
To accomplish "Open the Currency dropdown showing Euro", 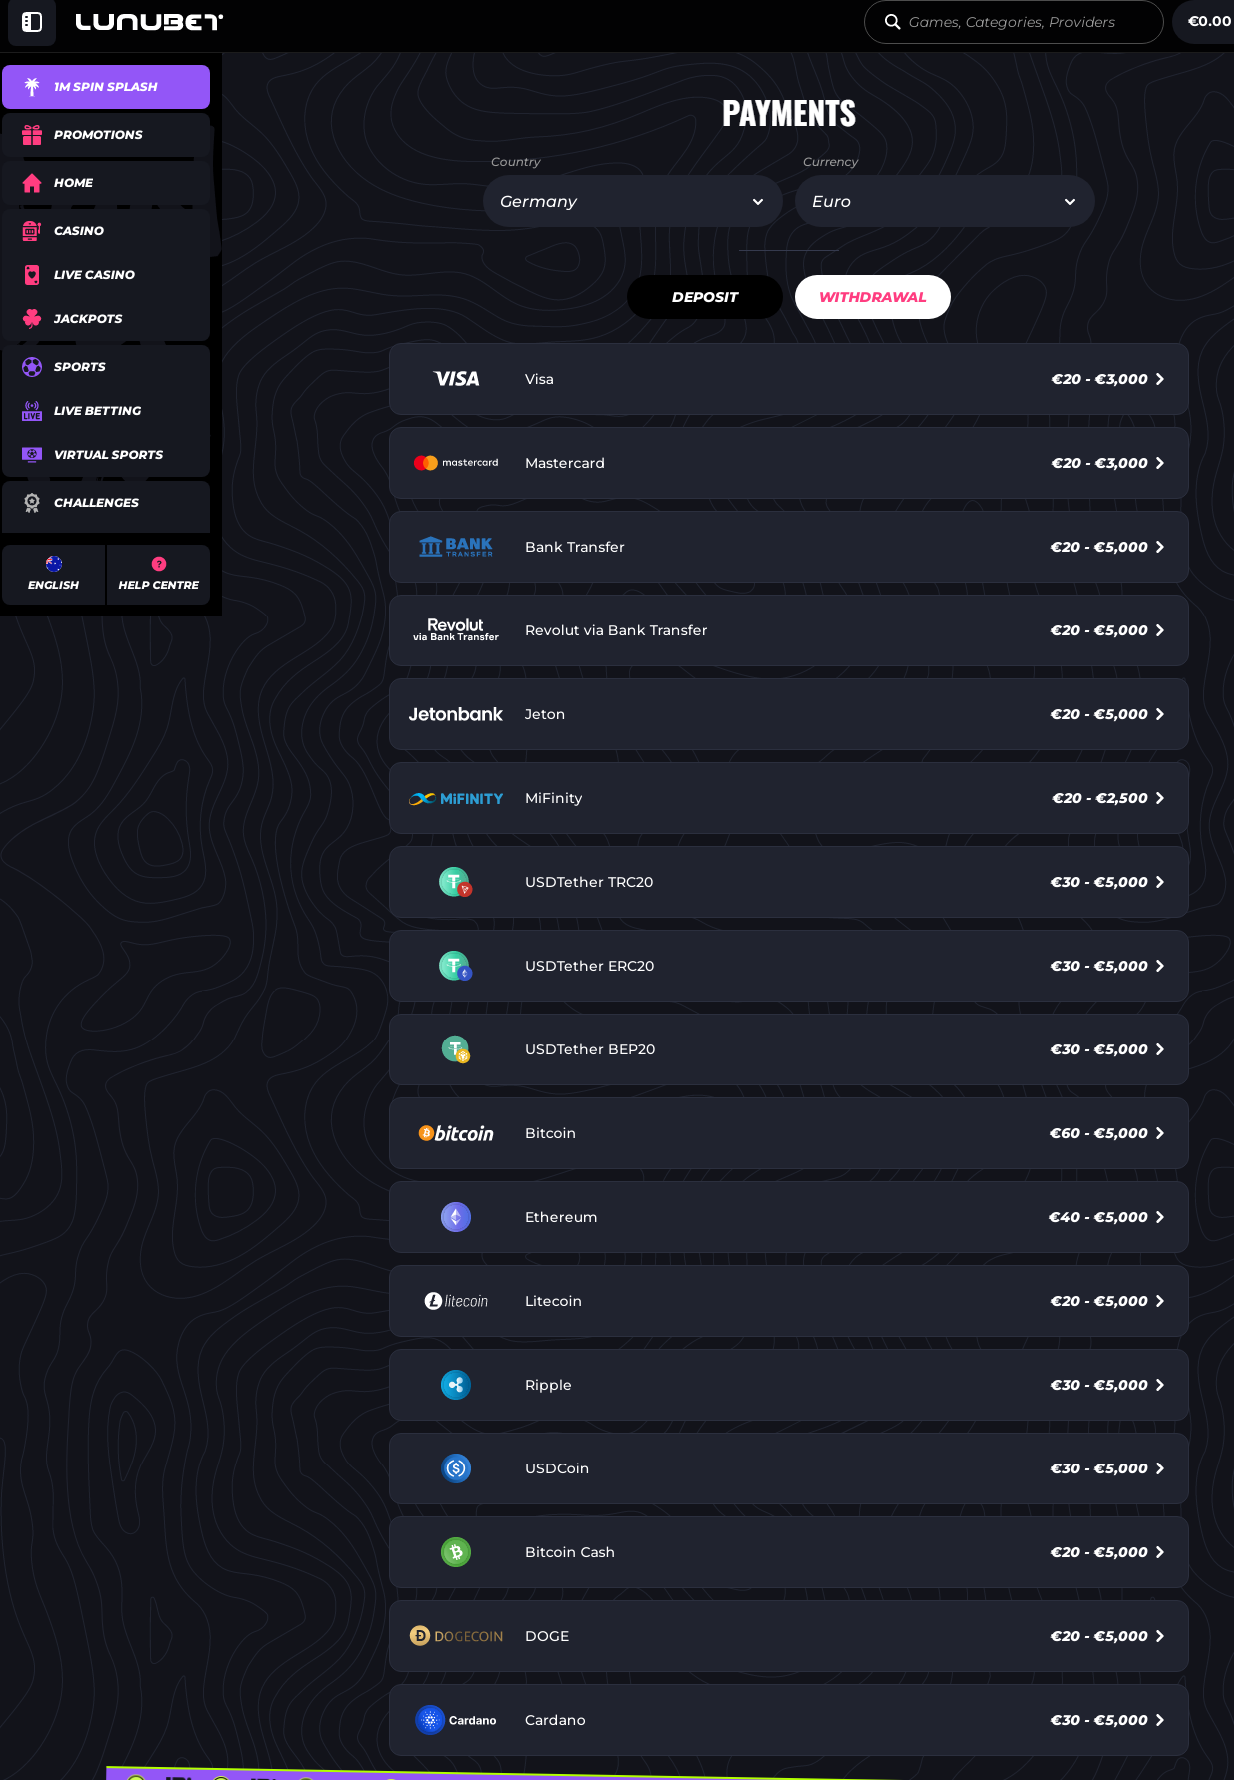I will 945,201.
